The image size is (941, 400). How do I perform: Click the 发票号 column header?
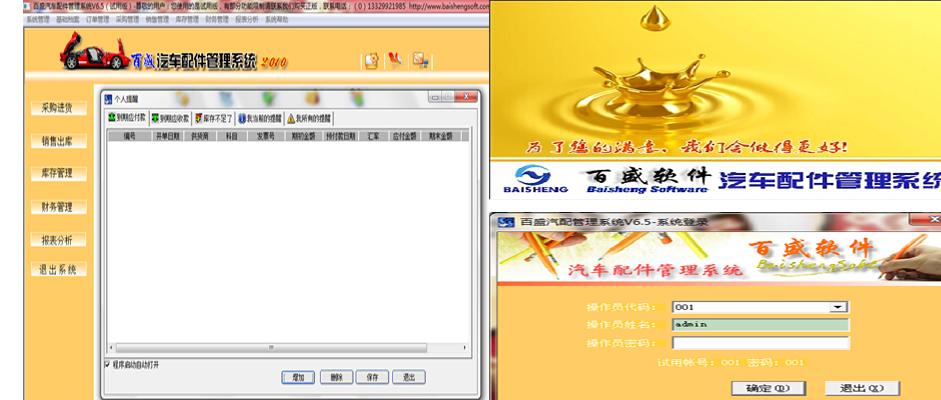click(265, 136)
